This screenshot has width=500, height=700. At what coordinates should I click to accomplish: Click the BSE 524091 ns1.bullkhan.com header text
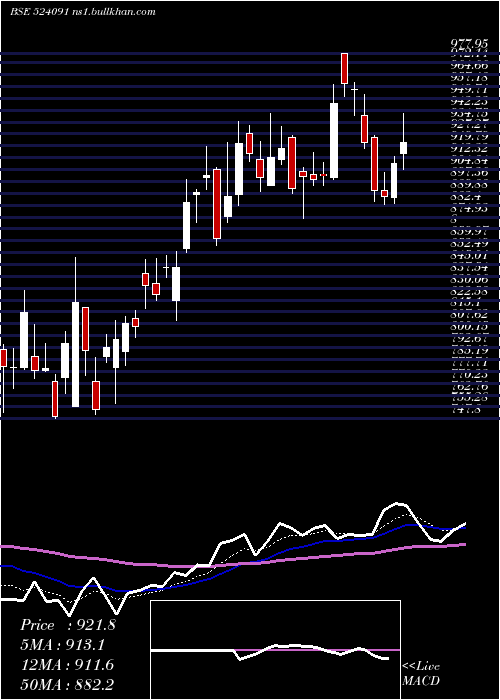(x=83, y=12)
